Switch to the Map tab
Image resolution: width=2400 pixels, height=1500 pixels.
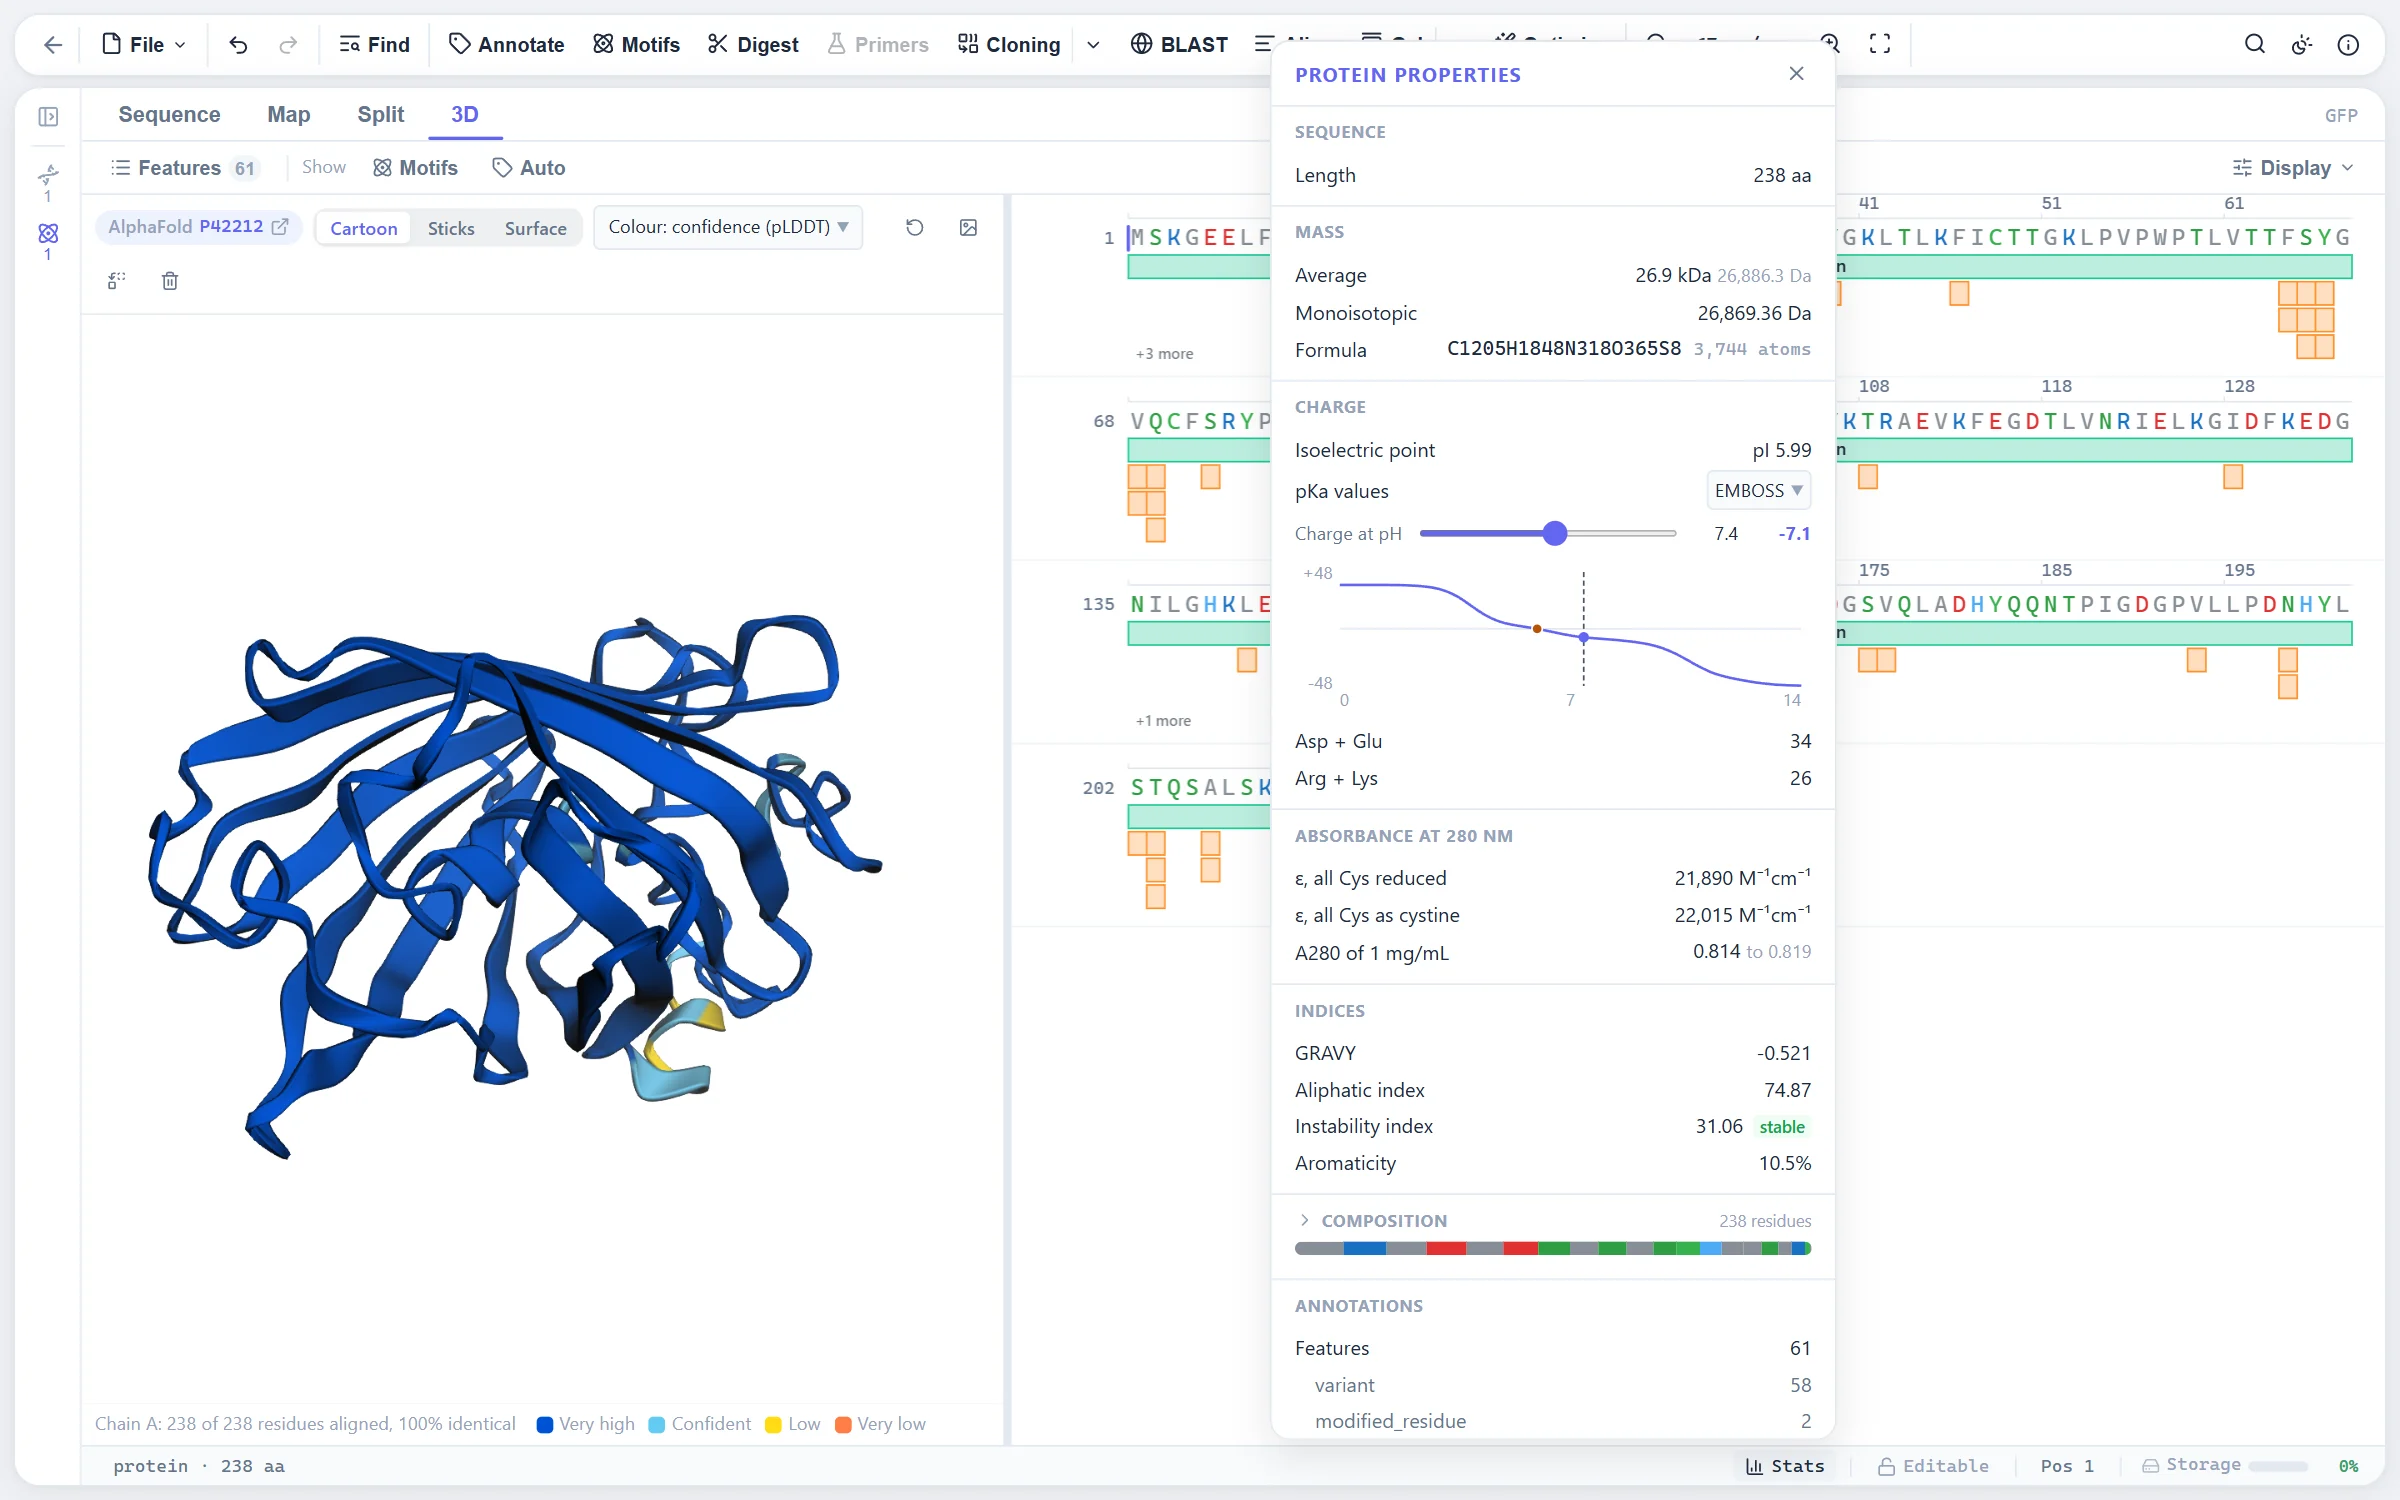pyautogui.click(x=288, y=115)
